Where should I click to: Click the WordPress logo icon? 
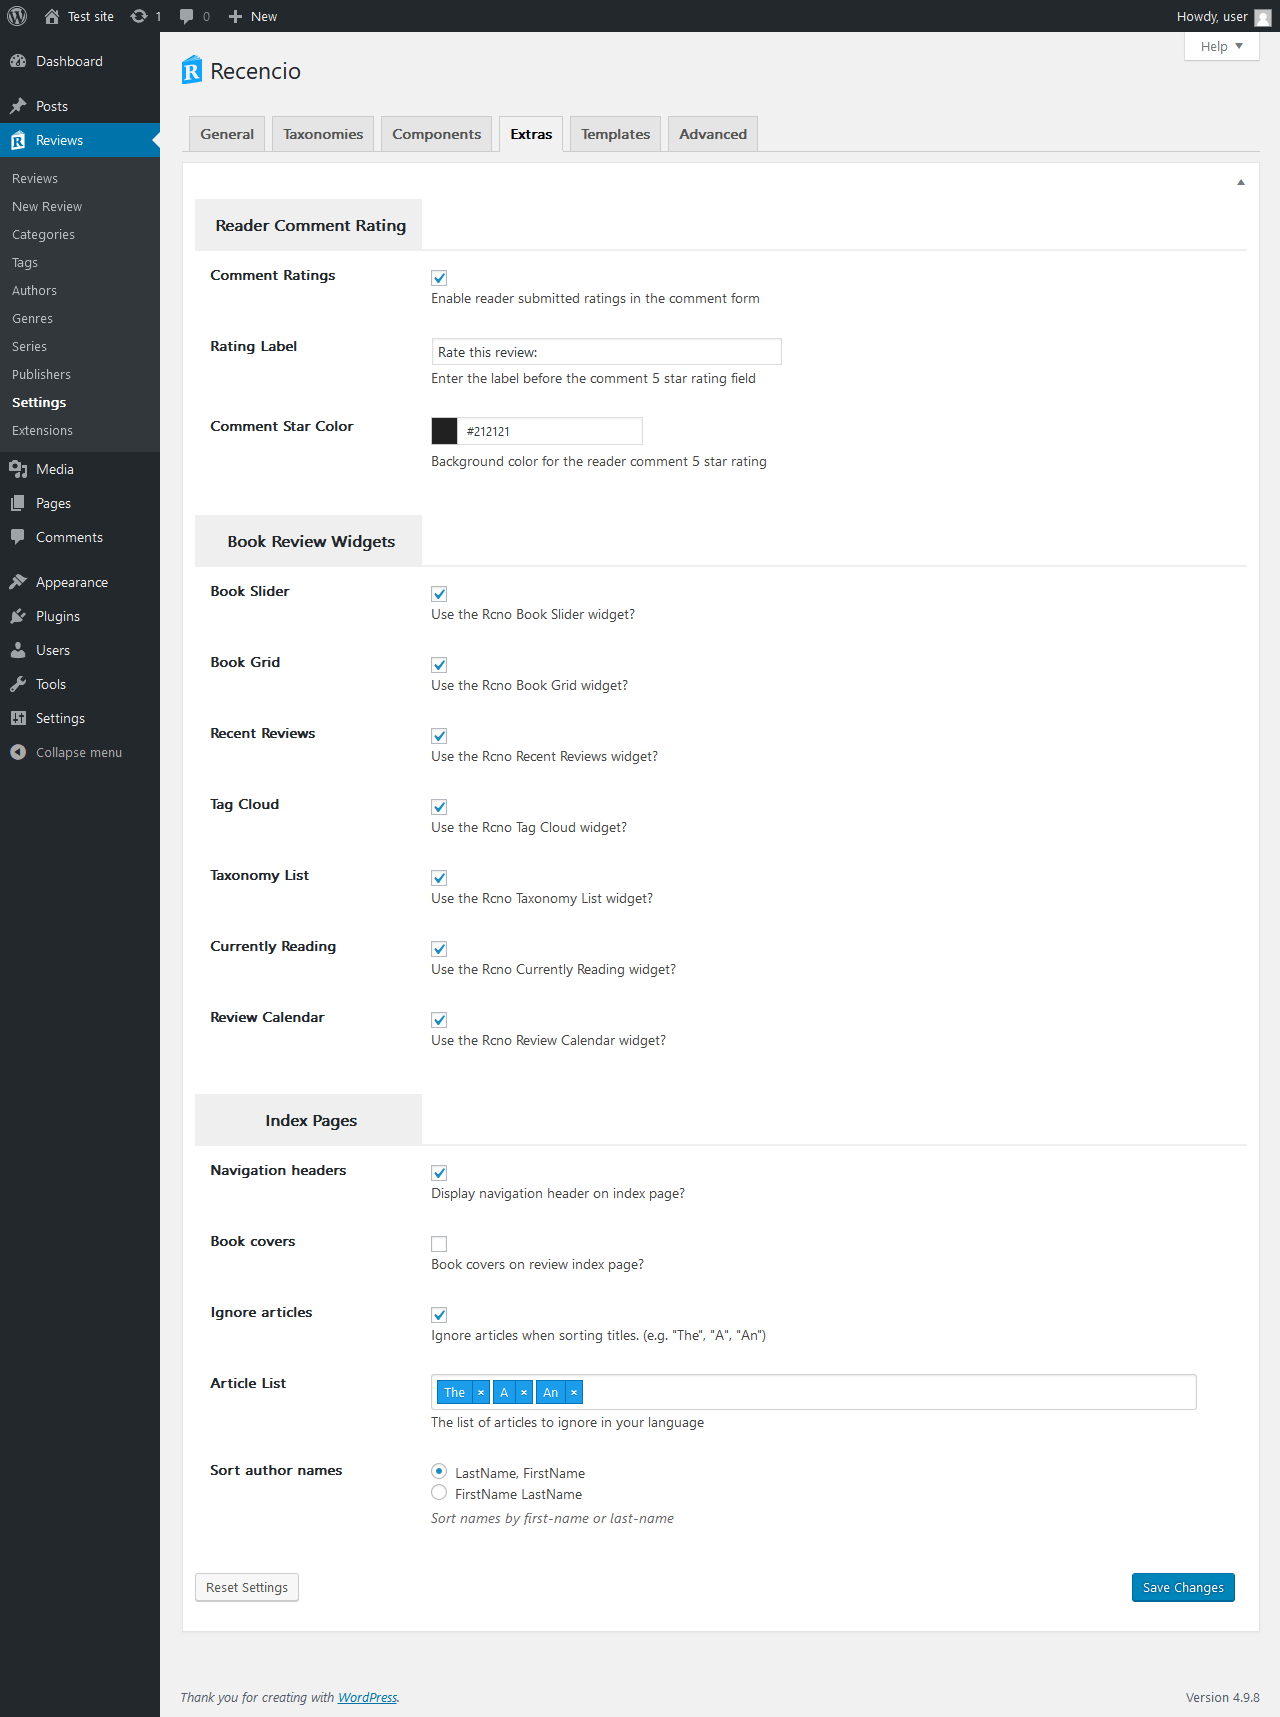(x=17, y=16)
